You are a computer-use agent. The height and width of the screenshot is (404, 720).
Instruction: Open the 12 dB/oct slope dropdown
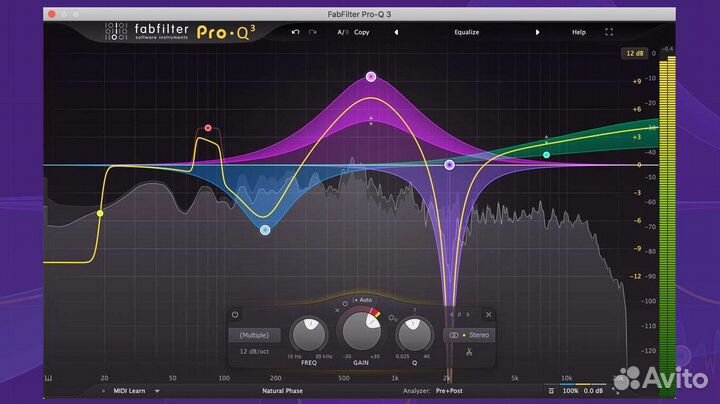click(256, 352)
